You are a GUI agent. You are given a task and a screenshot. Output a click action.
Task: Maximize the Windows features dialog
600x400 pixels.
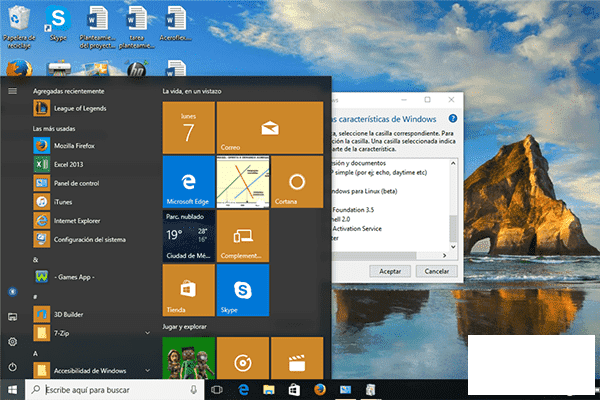427,100
